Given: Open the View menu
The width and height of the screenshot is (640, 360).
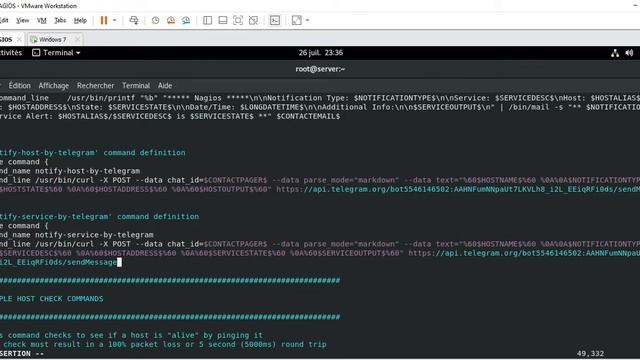Looking at the screenshot, I should coord(22,20).
